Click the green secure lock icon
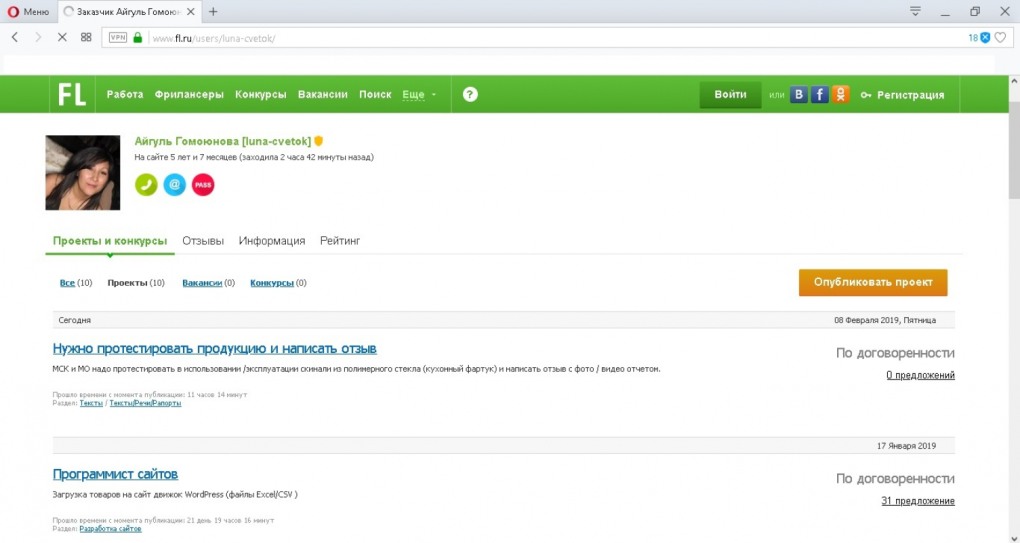The image size is (1020, 543). (137, 38)
